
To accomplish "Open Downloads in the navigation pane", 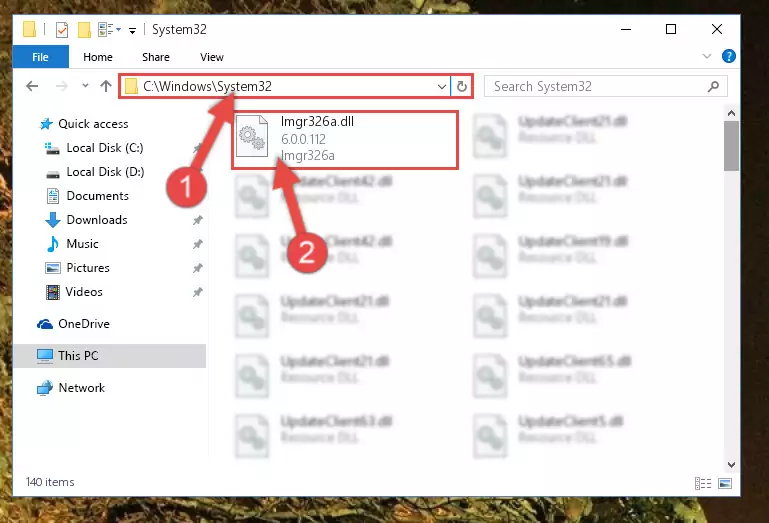I will point(97,220).
